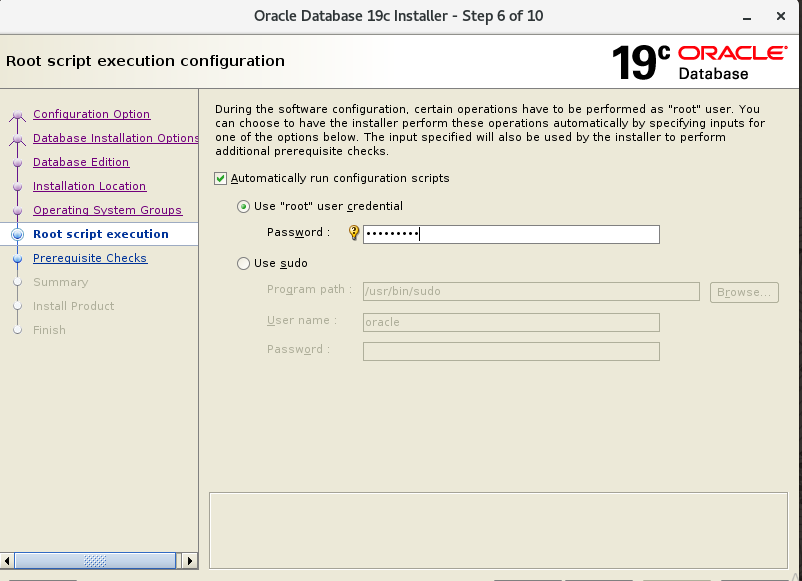Minimize the Oracle installer window

pyautogui.click(x=747, y=17)
